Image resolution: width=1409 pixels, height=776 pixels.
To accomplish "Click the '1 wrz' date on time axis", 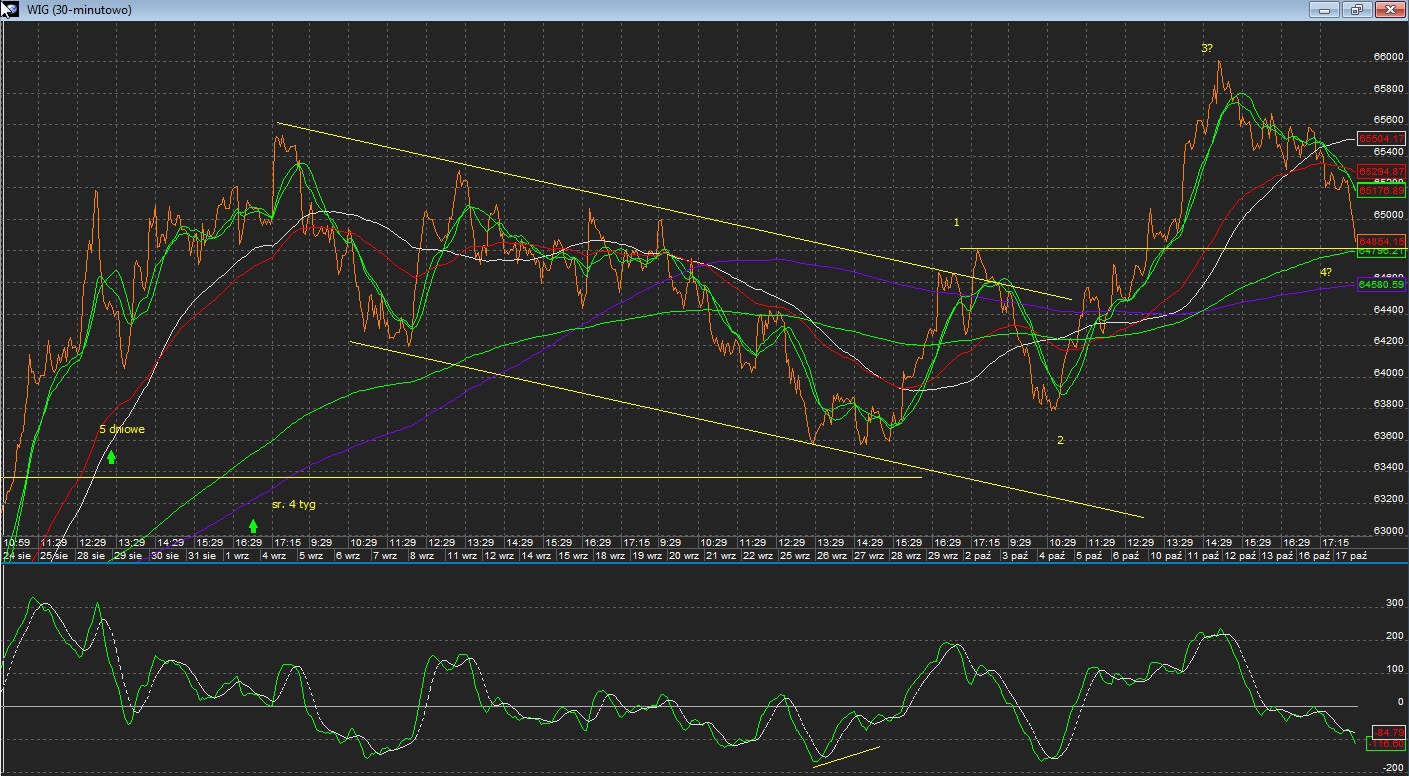I will click(237, 555).
